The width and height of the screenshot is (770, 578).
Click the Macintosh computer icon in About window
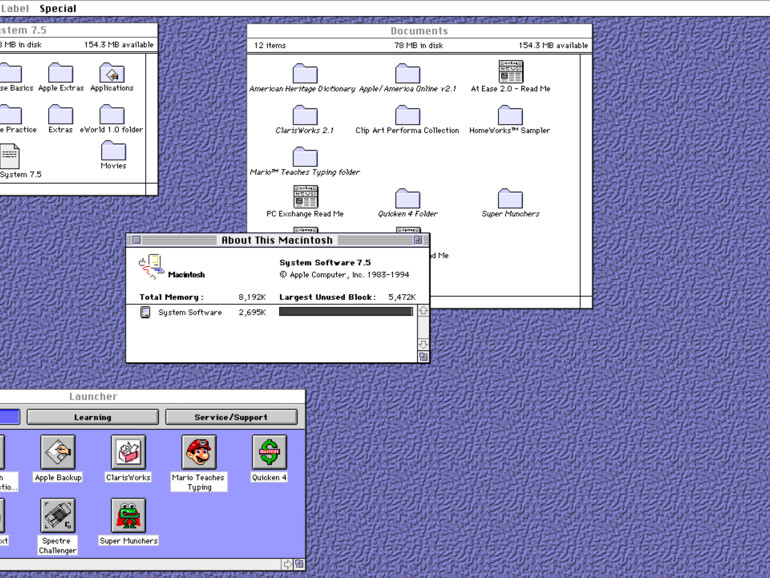(151, 267)
